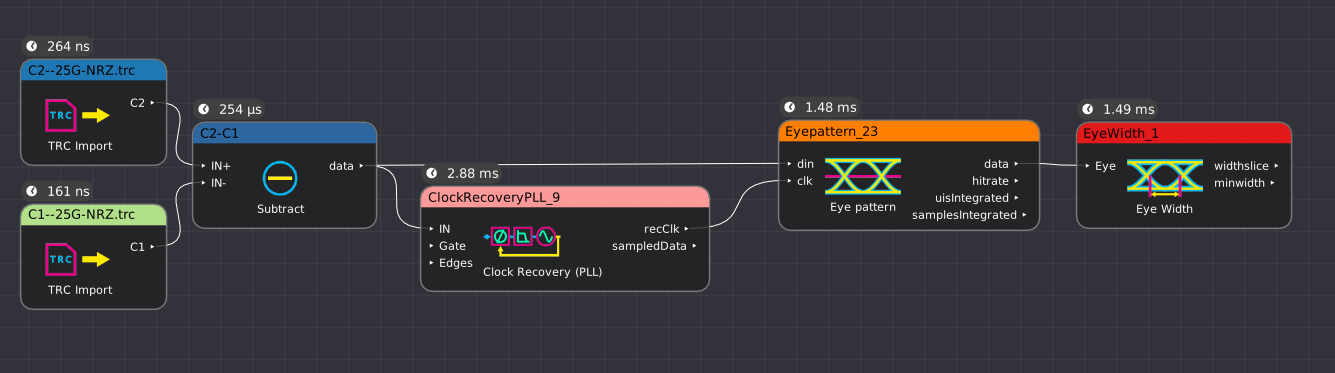Select the C2-C1 subtract node title
The image size is (1335, 373).
(x=284, y=133)
